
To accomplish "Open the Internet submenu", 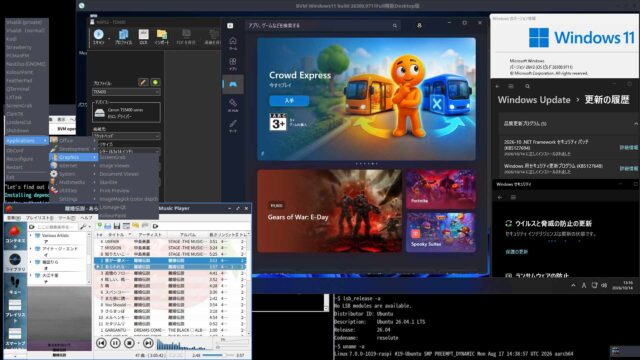I will (x=74, y=166).
